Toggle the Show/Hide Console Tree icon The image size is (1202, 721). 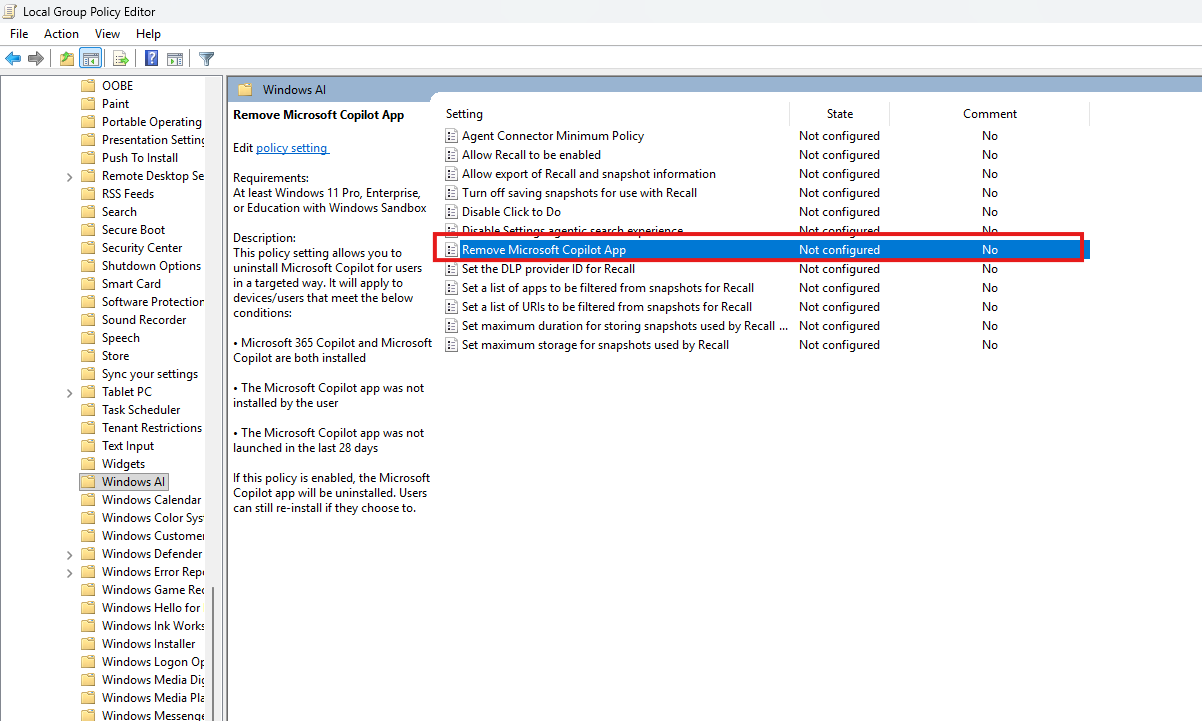click(91, 59)
